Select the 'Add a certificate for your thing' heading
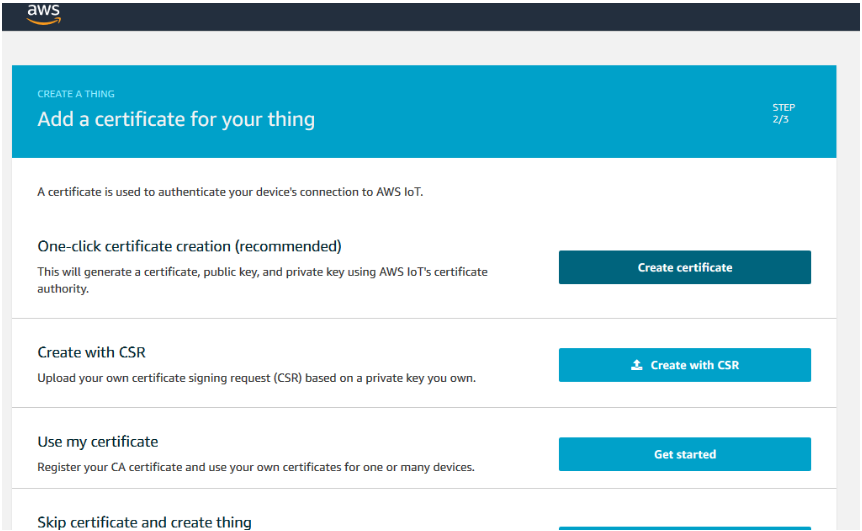 coord(176,119)
